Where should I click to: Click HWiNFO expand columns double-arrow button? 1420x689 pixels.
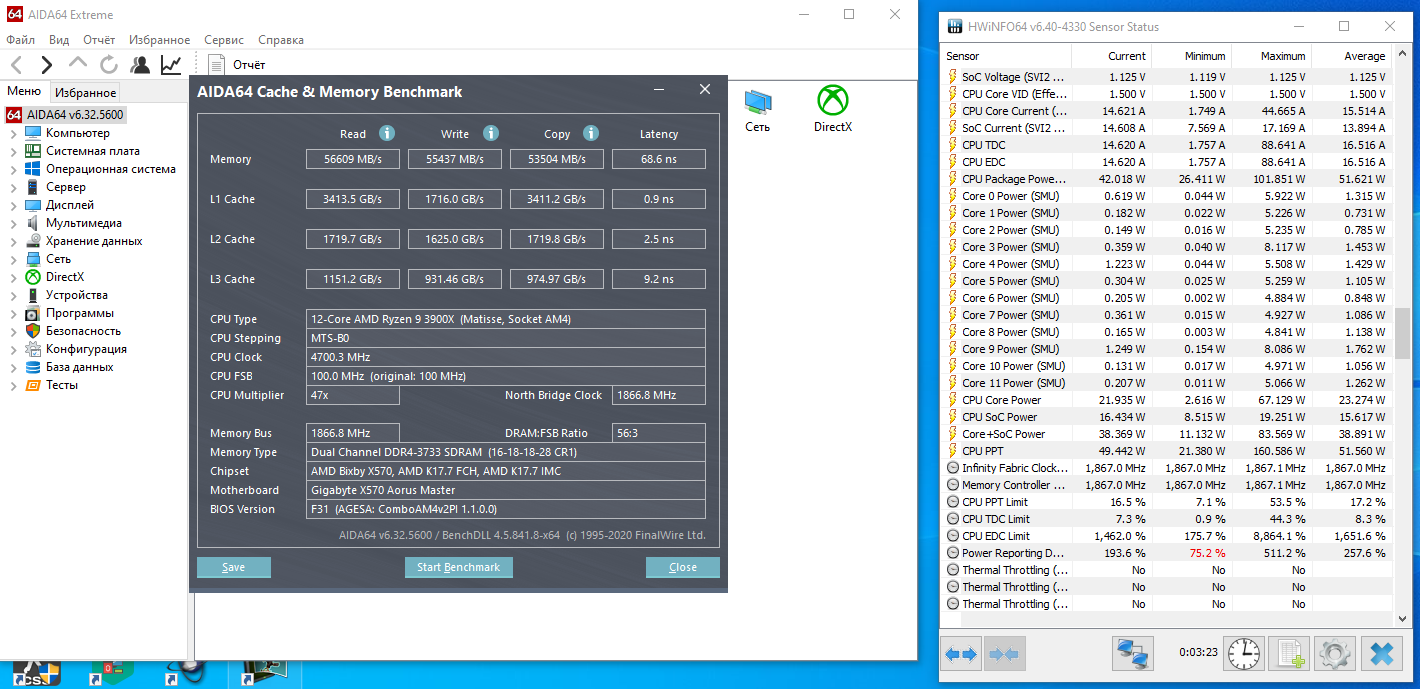(x=962, y=655)
